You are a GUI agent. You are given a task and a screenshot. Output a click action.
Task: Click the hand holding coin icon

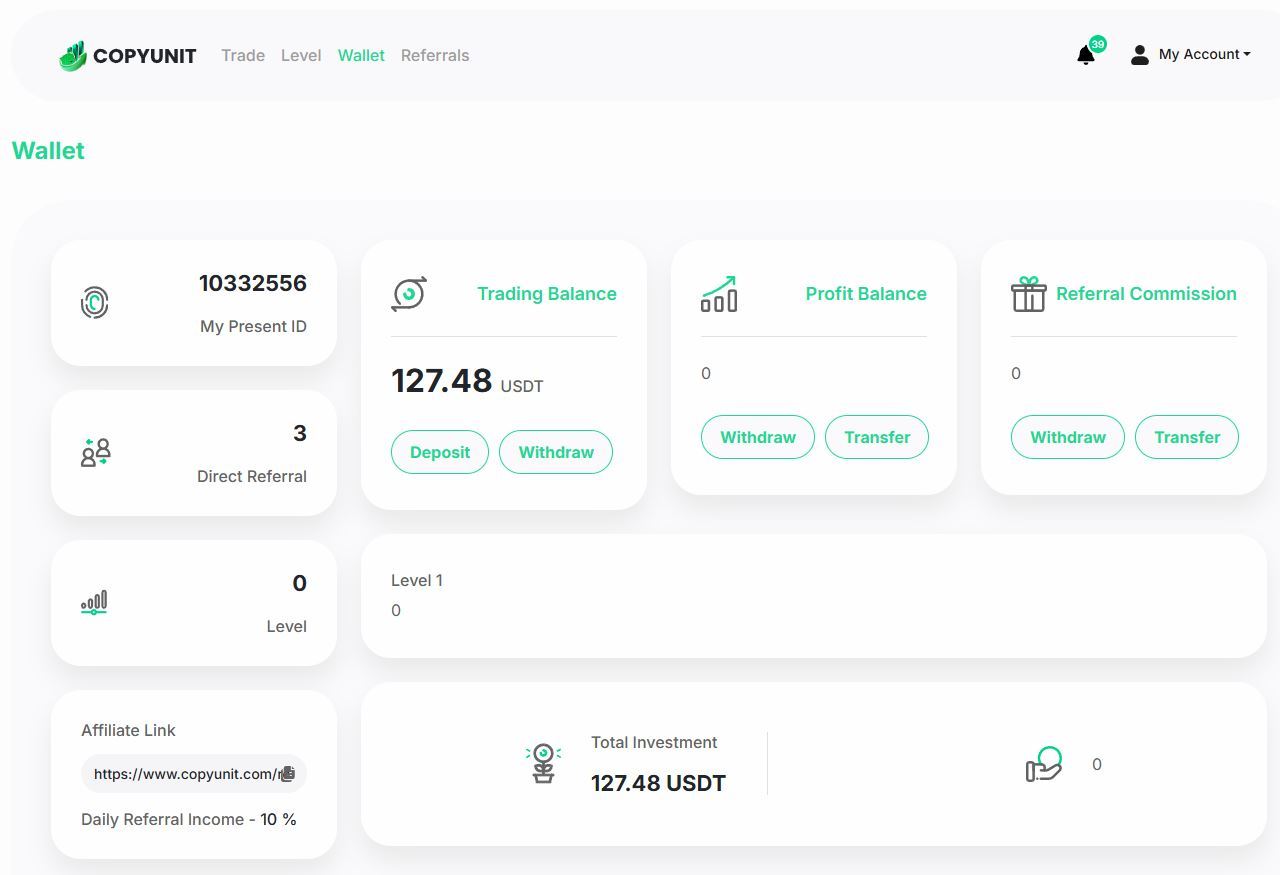pos(1044,765)
